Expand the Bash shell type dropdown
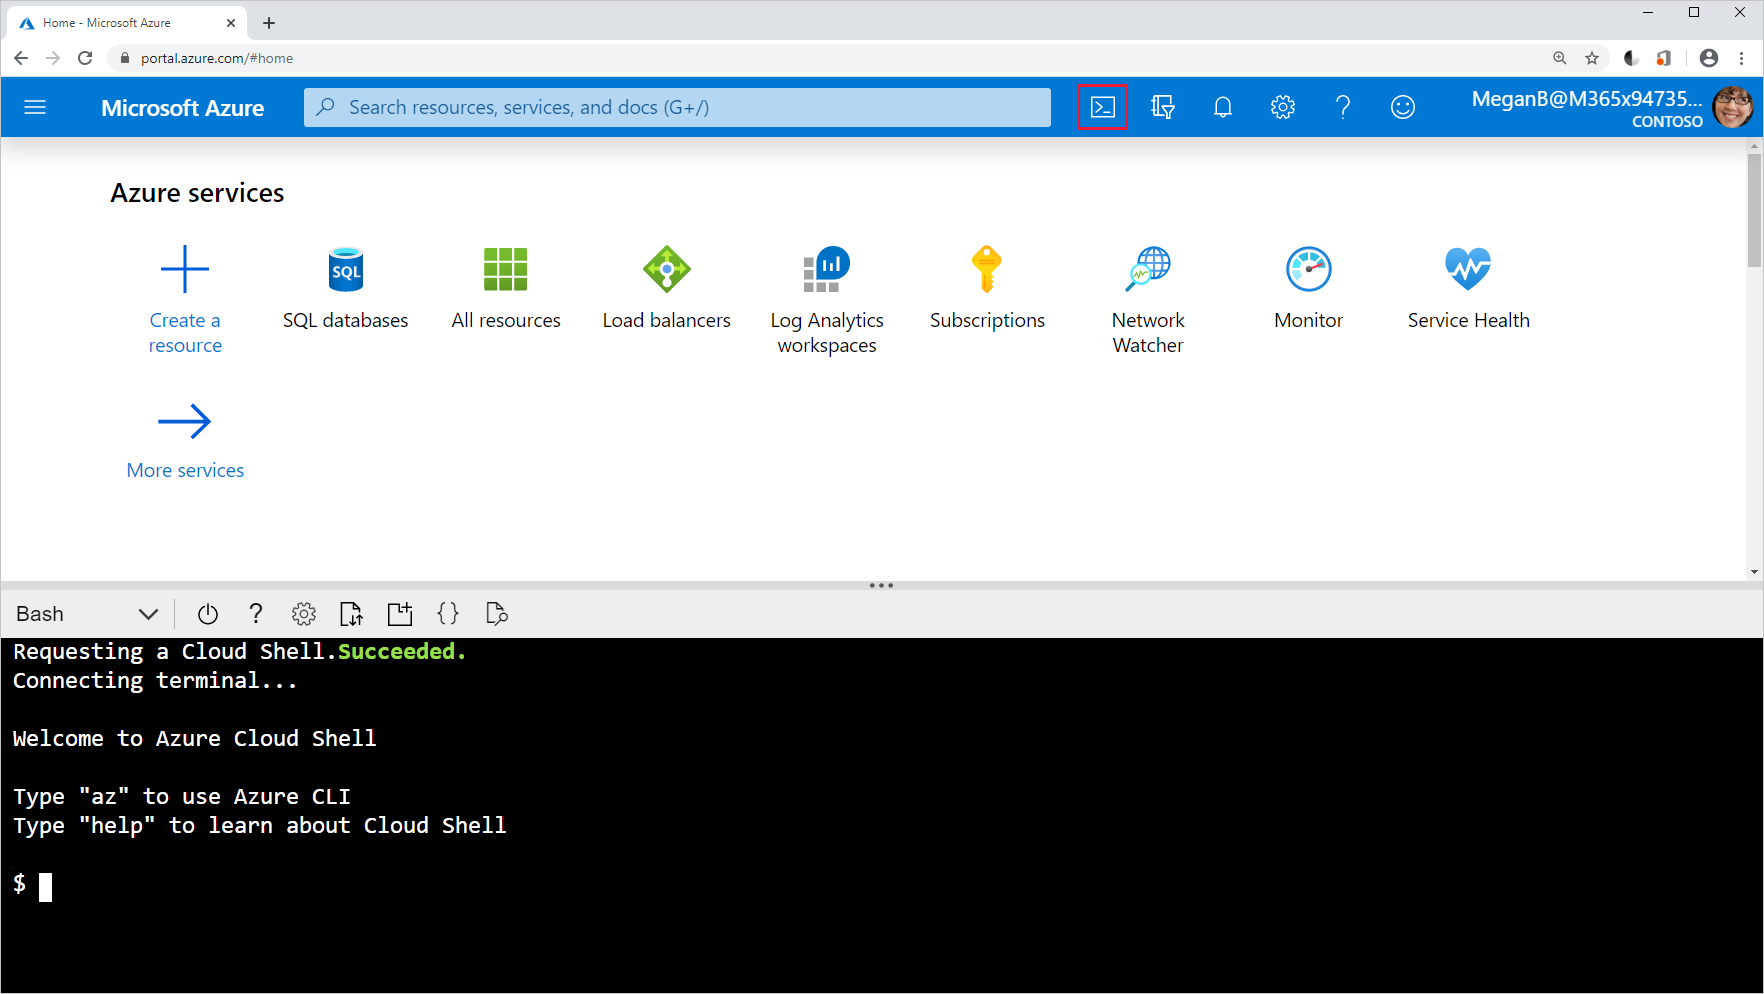1764x994 pixels. pos(87,614)
